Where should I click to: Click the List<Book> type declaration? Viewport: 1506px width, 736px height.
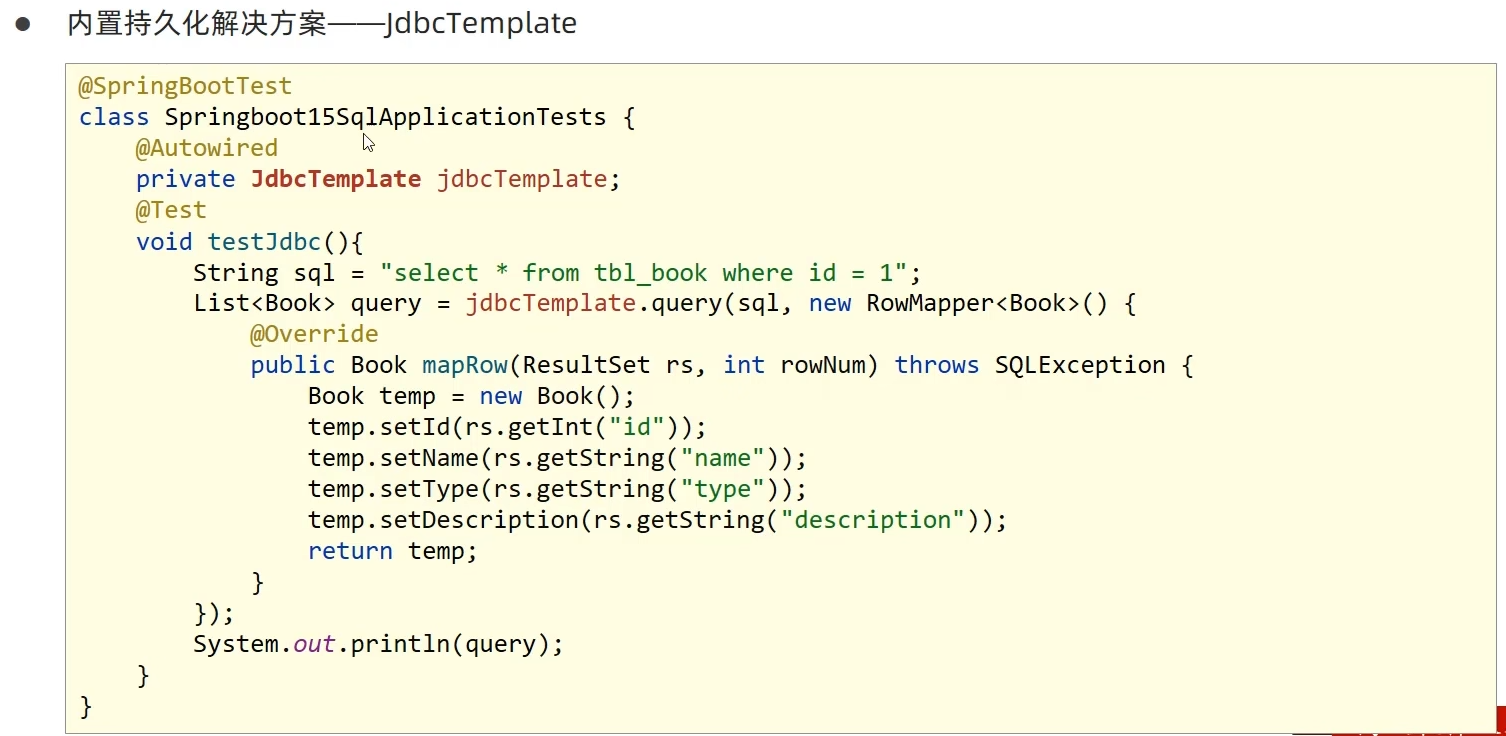(x=264, y=303)
